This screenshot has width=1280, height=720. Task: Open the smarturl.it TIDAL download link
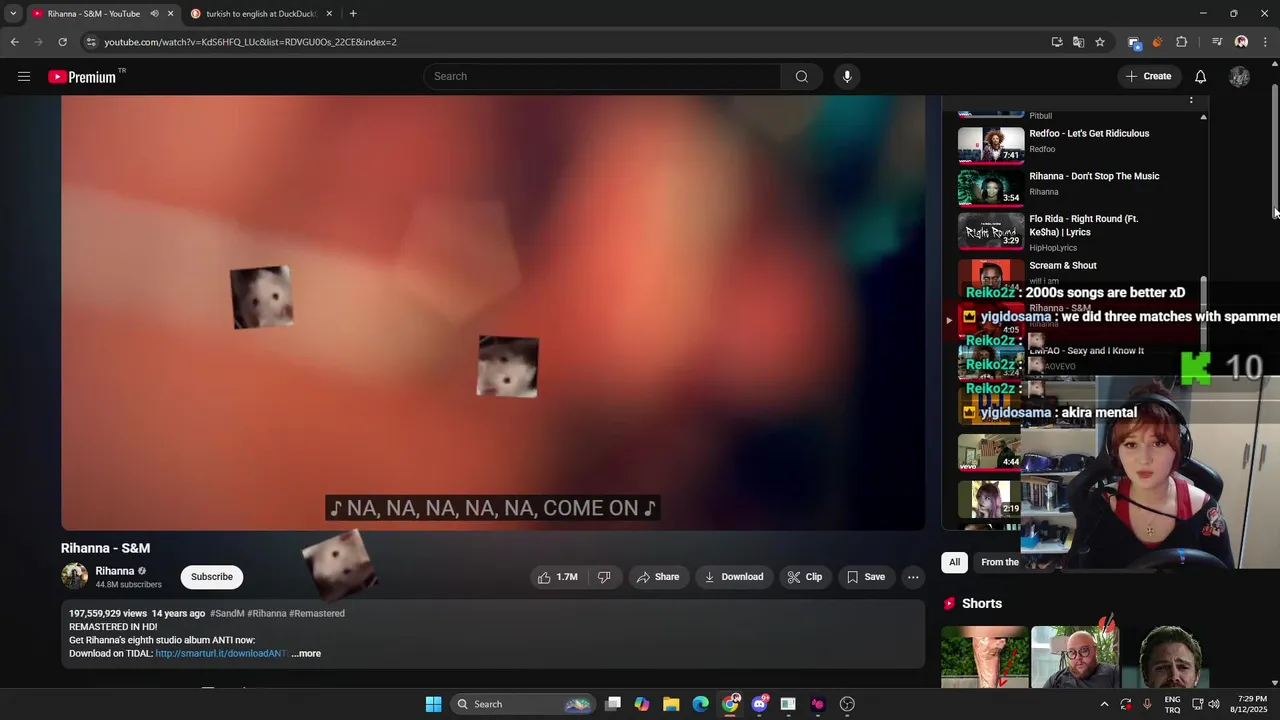[220, 653]
